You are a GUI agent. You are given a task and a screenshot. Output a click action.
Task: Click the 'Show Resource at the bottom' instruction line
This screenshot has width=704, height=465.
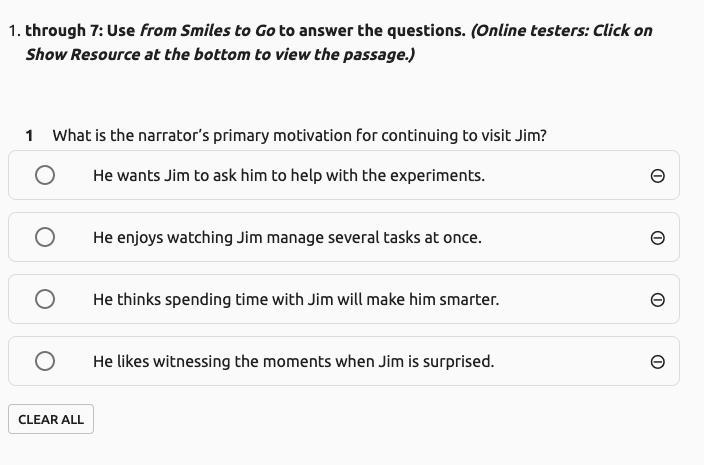220,54
